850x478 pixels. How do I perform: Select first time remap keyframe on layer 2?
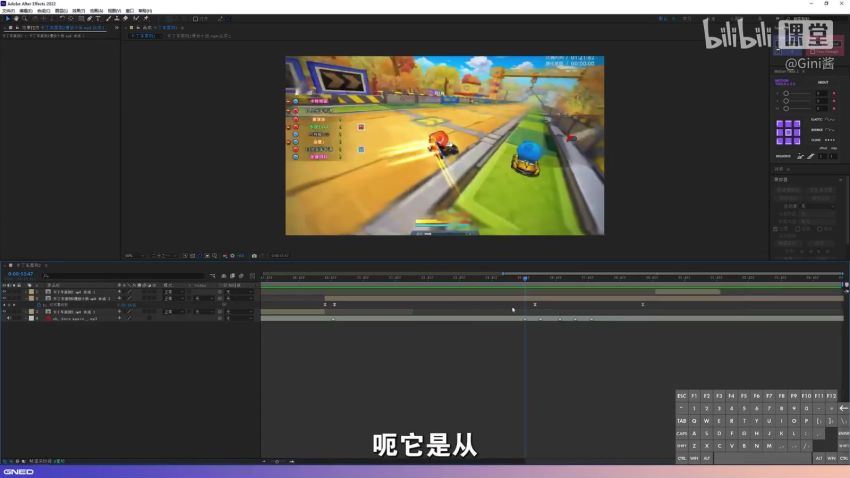tap(325, 305)
